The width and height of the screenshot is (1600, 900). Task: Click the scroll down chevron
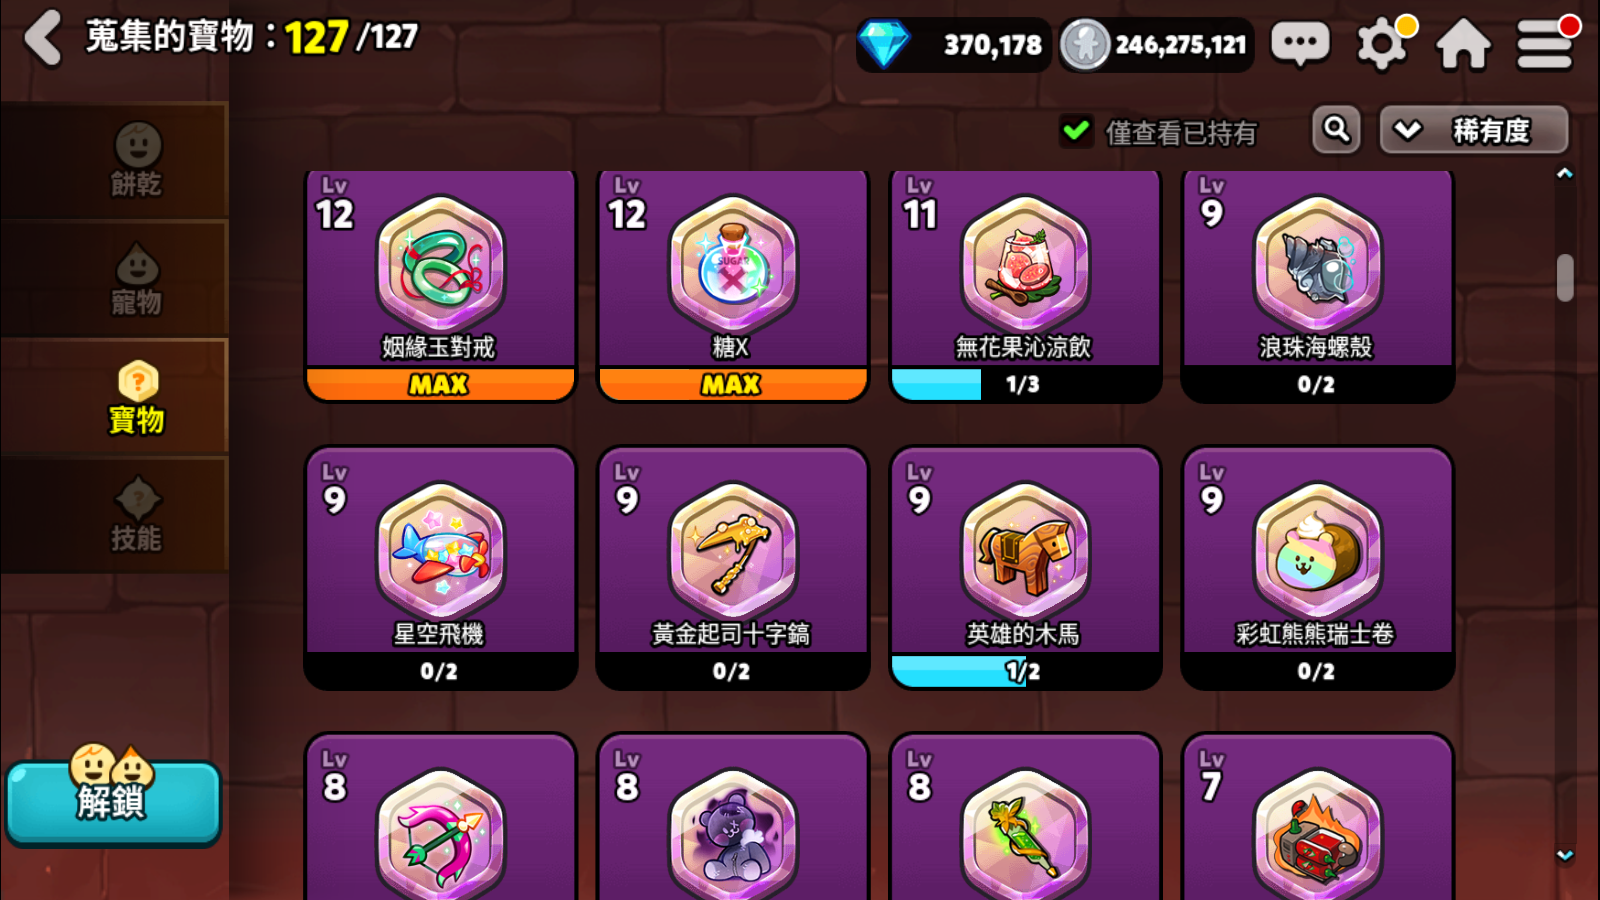(x=1565, y=855)
